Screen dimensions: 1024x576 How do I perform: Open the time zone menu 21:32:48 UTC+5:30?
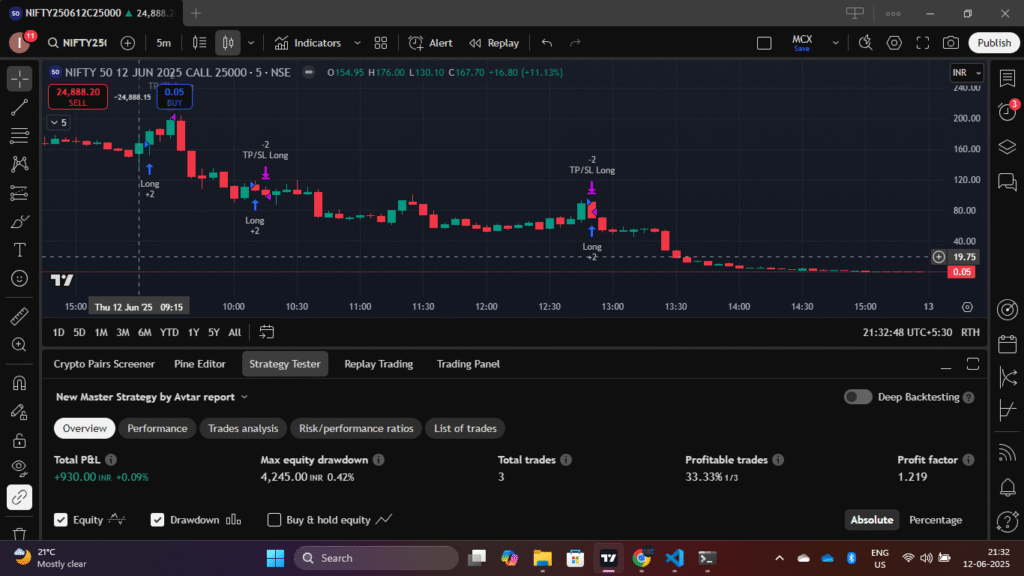pyautogui.click(x=907, y=332)
